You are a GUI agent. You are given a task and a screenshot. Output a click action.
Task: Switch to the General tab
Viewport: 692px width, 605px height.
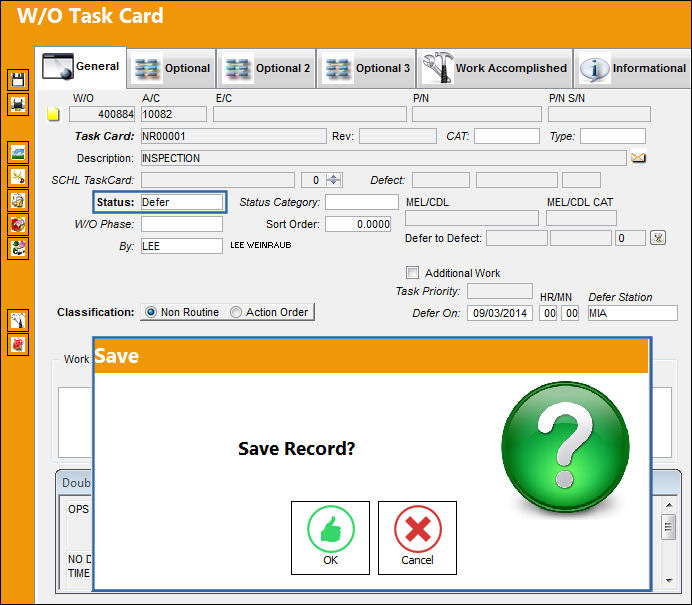[81, 67]
